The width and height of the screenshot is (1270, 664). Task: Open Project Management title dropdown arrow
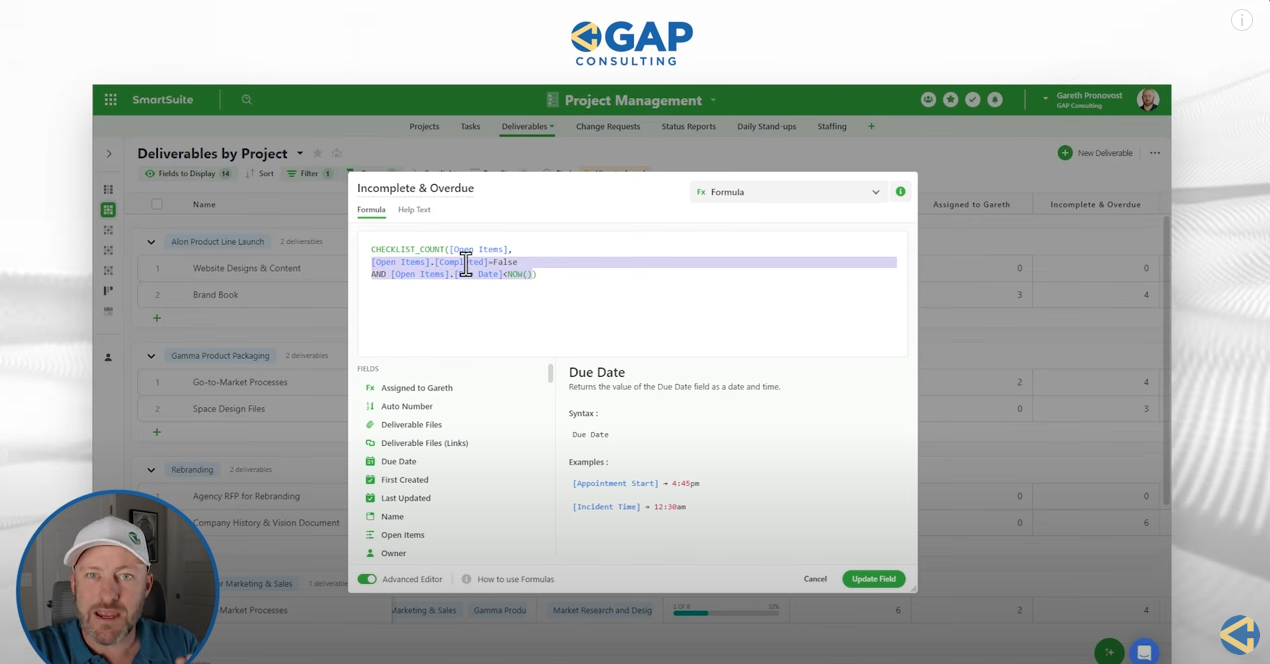[x=713, y=100]
